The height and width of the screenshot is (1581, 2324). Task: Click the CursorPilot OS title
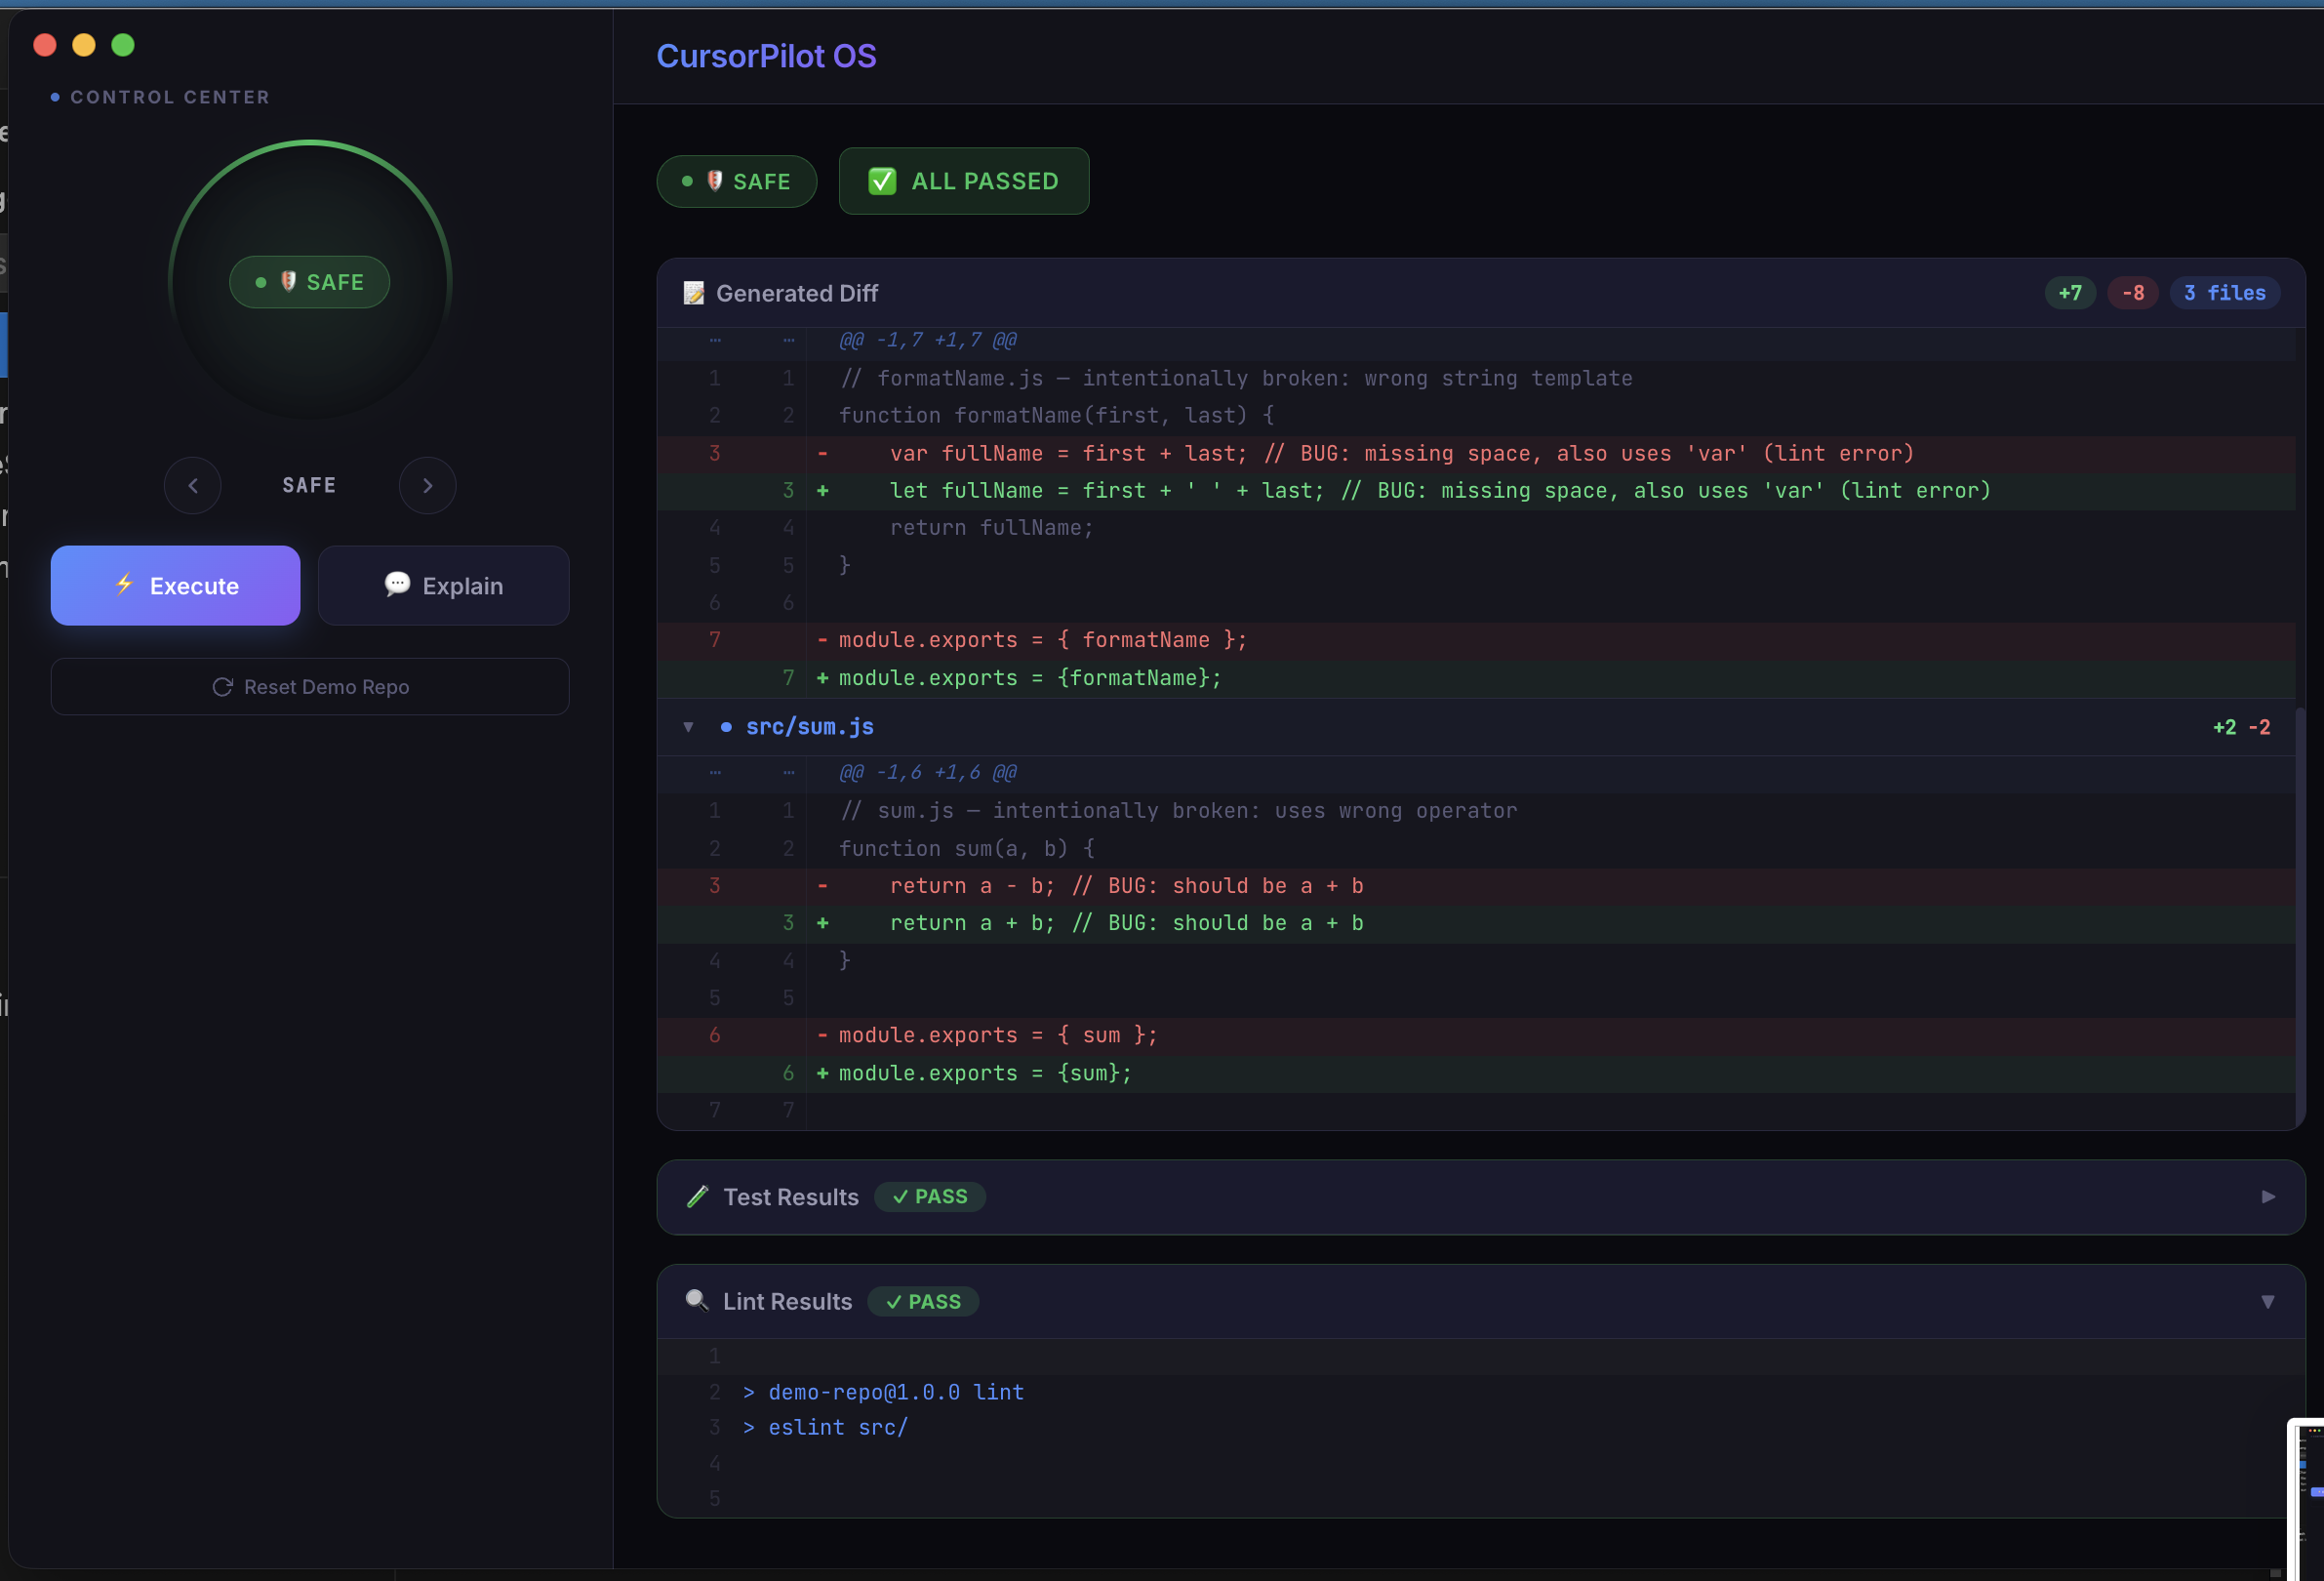pyautogui.click(x=765, y=56)
